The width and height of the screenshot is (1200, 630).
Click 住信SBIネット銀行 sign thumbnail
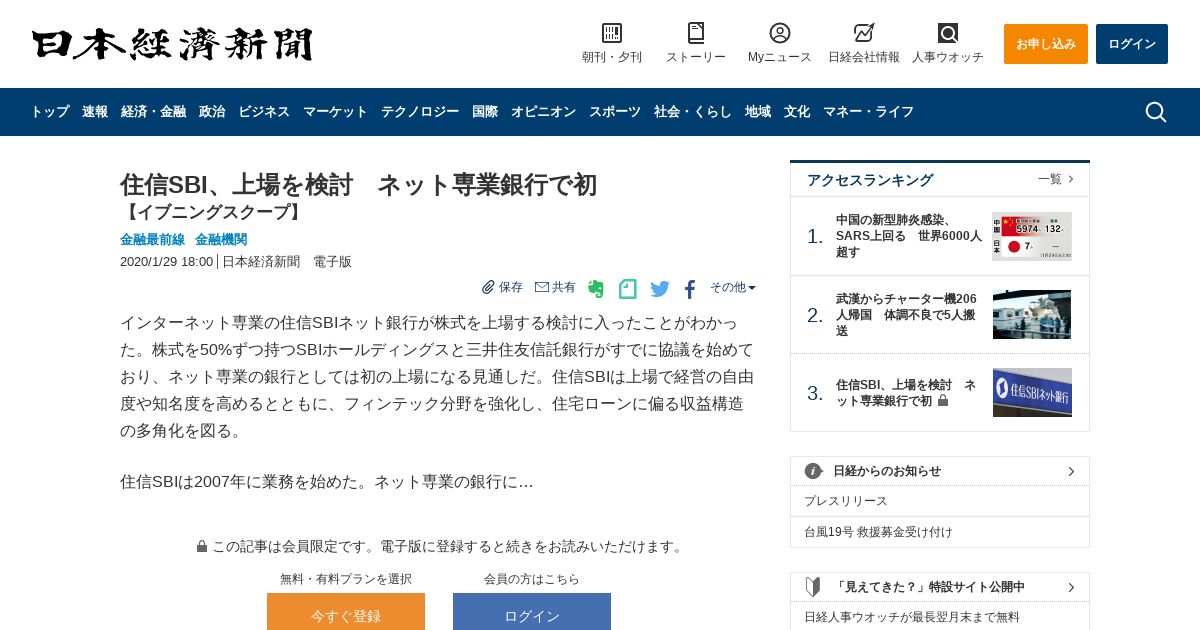click(1032, 392)
